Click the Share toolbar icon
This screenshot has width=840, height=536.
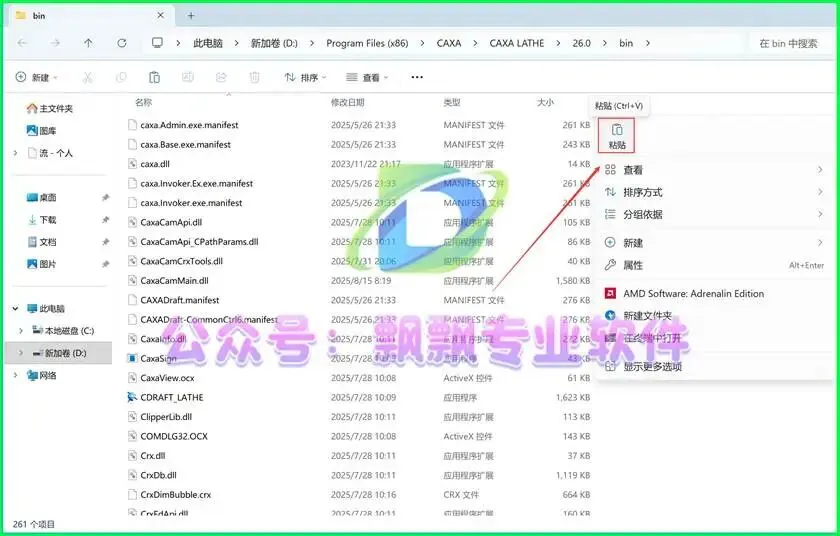pos(221,78)
